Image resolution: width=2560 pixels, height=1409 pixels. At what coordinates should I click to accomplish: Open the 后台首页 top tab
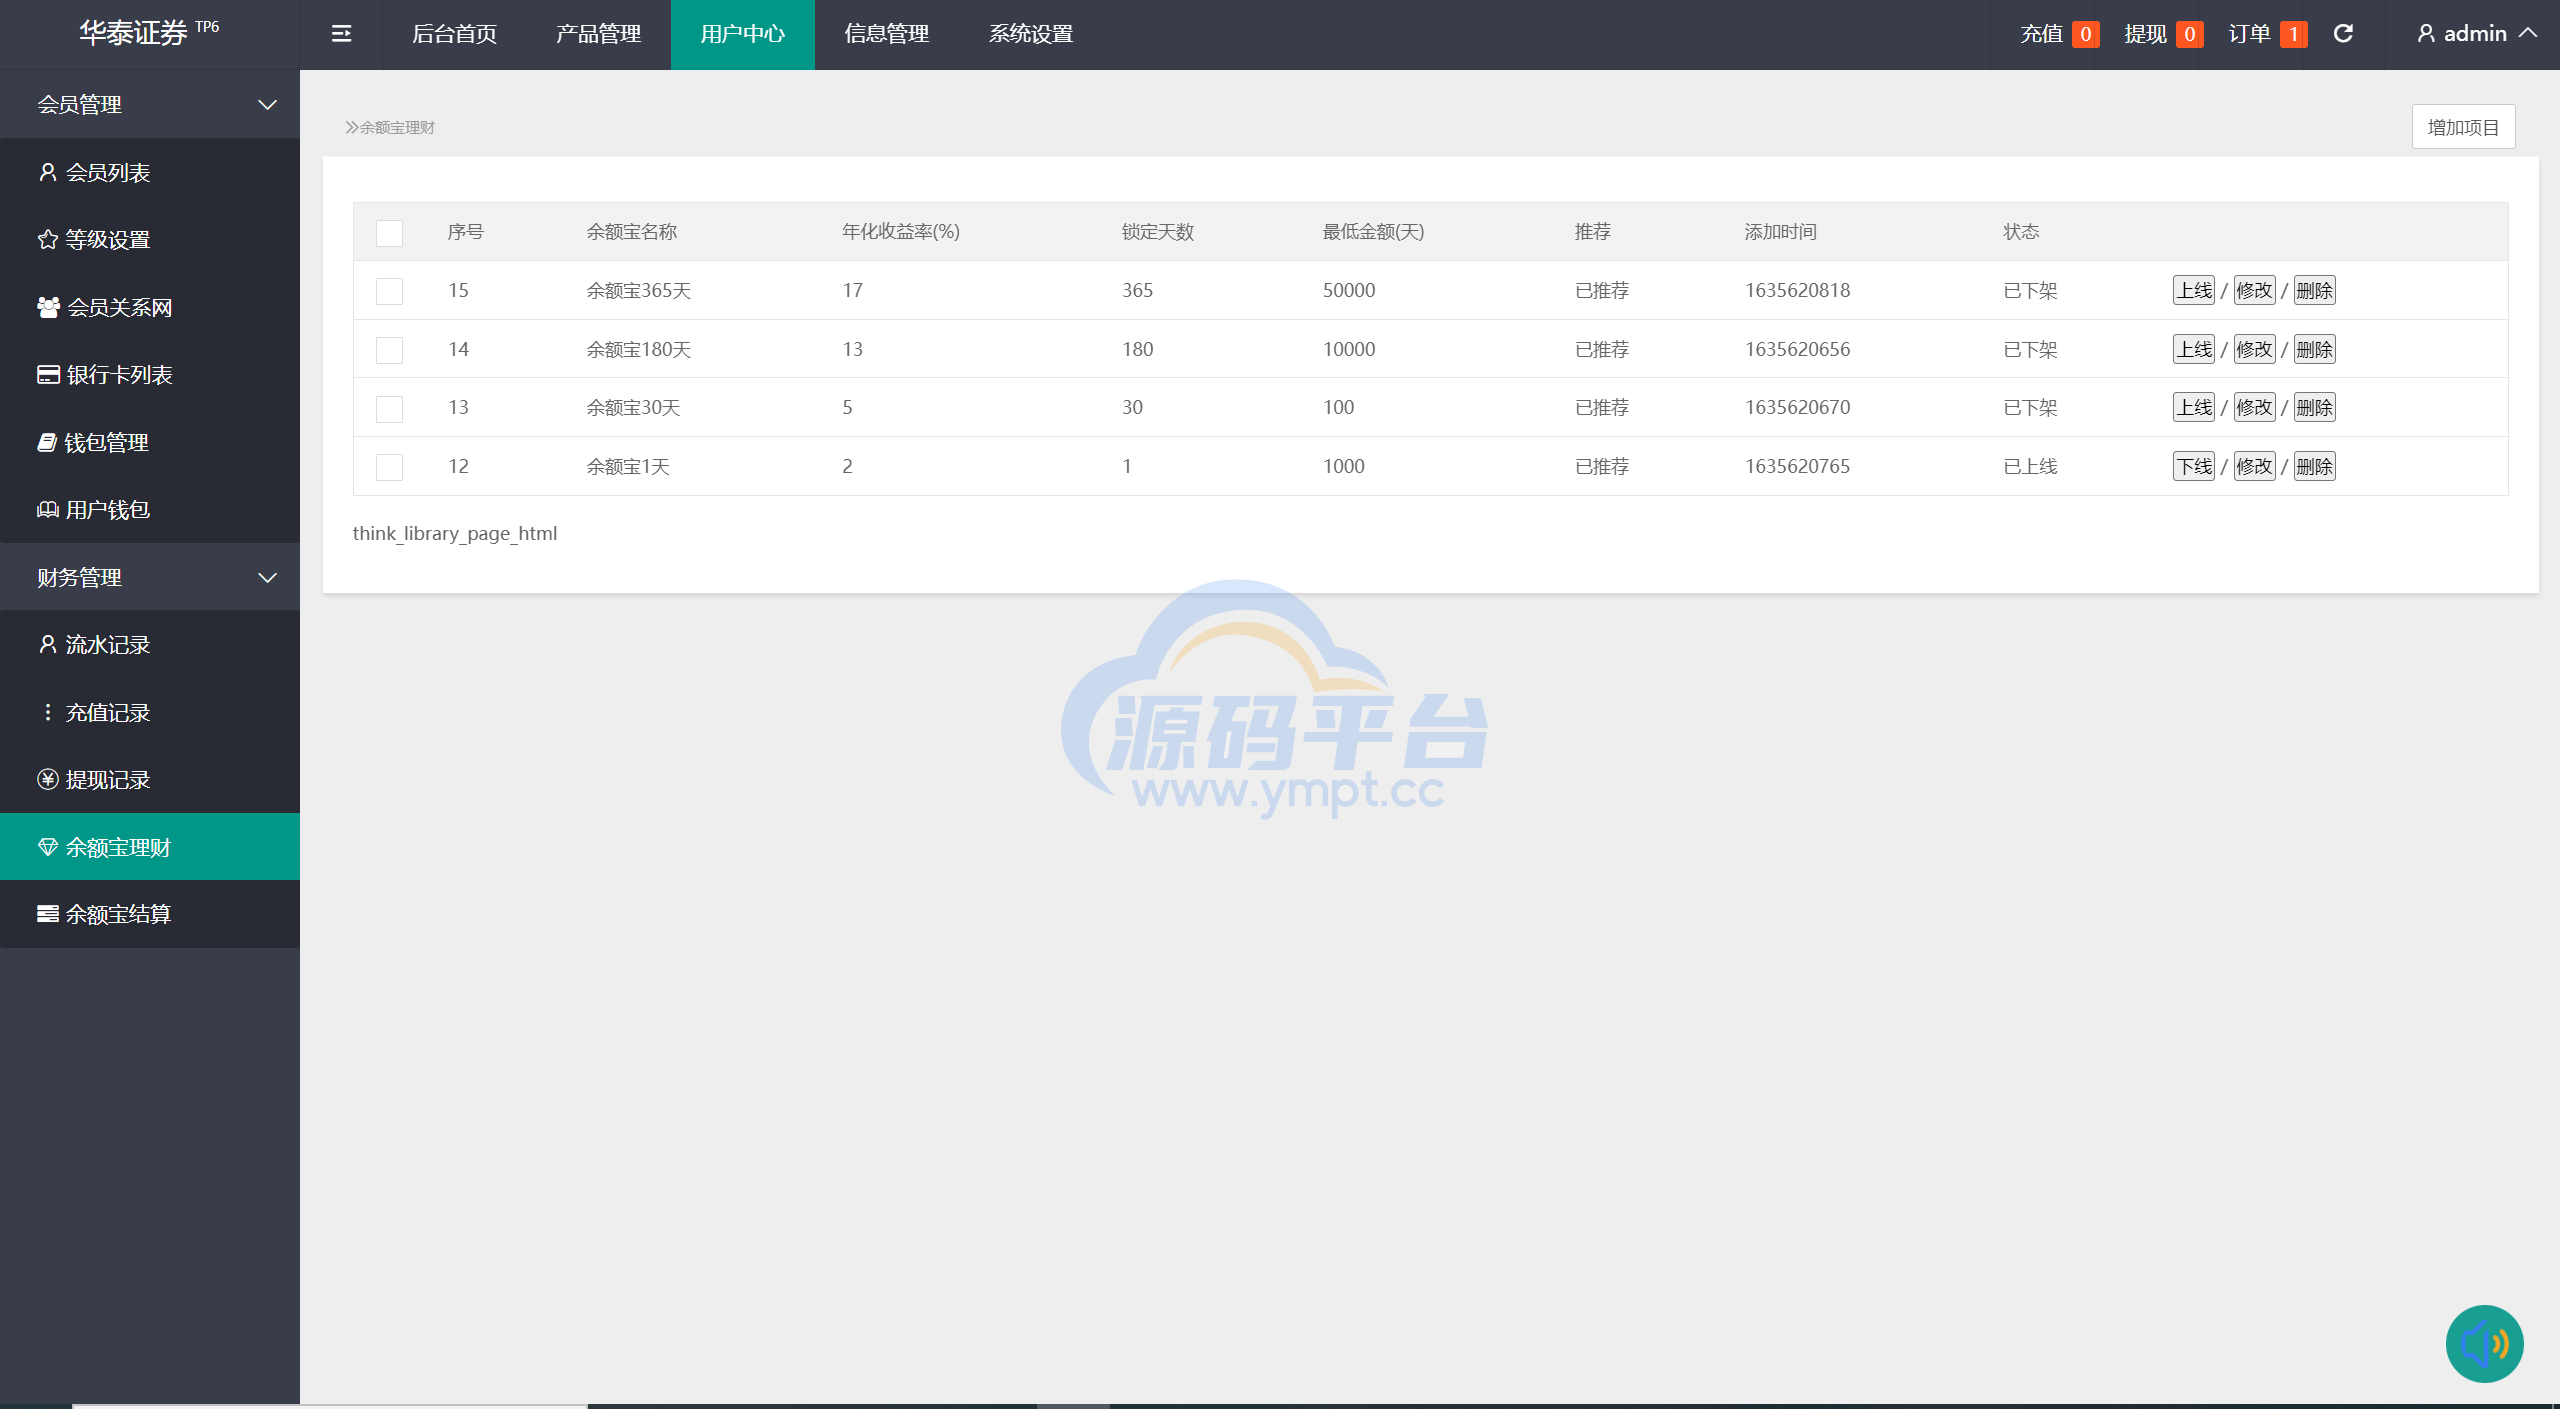click(x=455, y=34)
